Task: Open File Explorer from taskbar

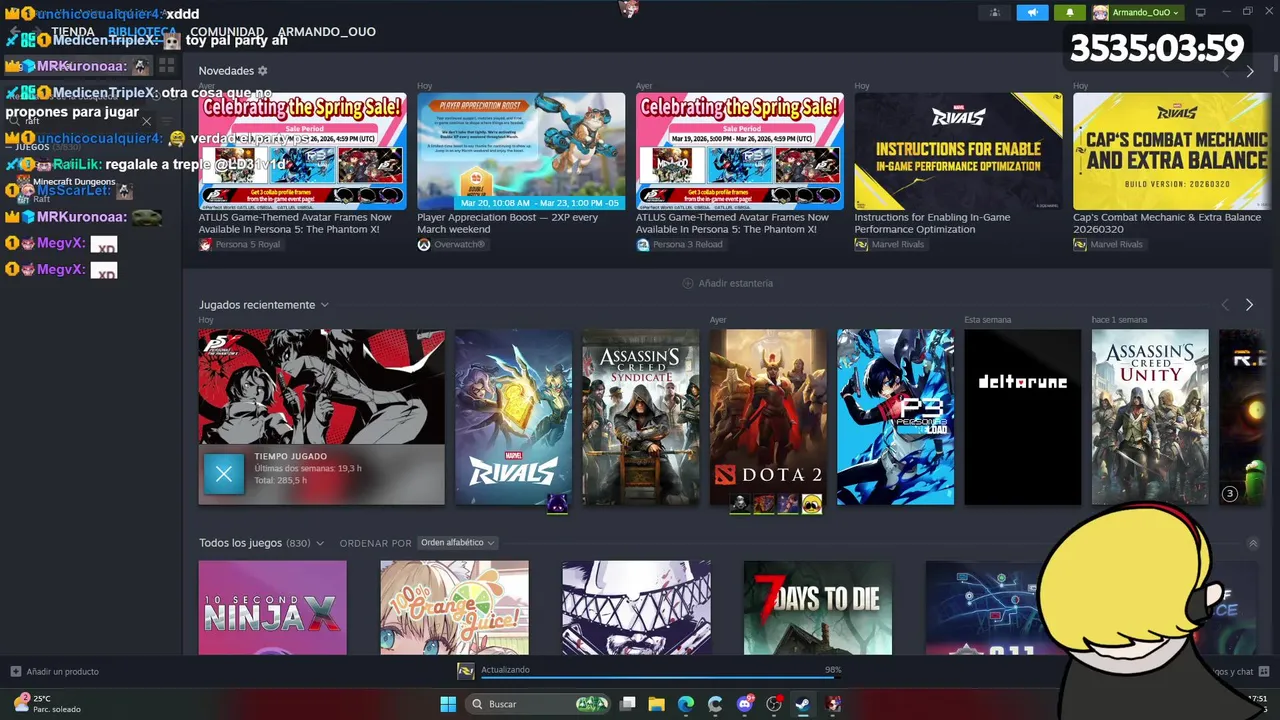Action: (657, 704)
